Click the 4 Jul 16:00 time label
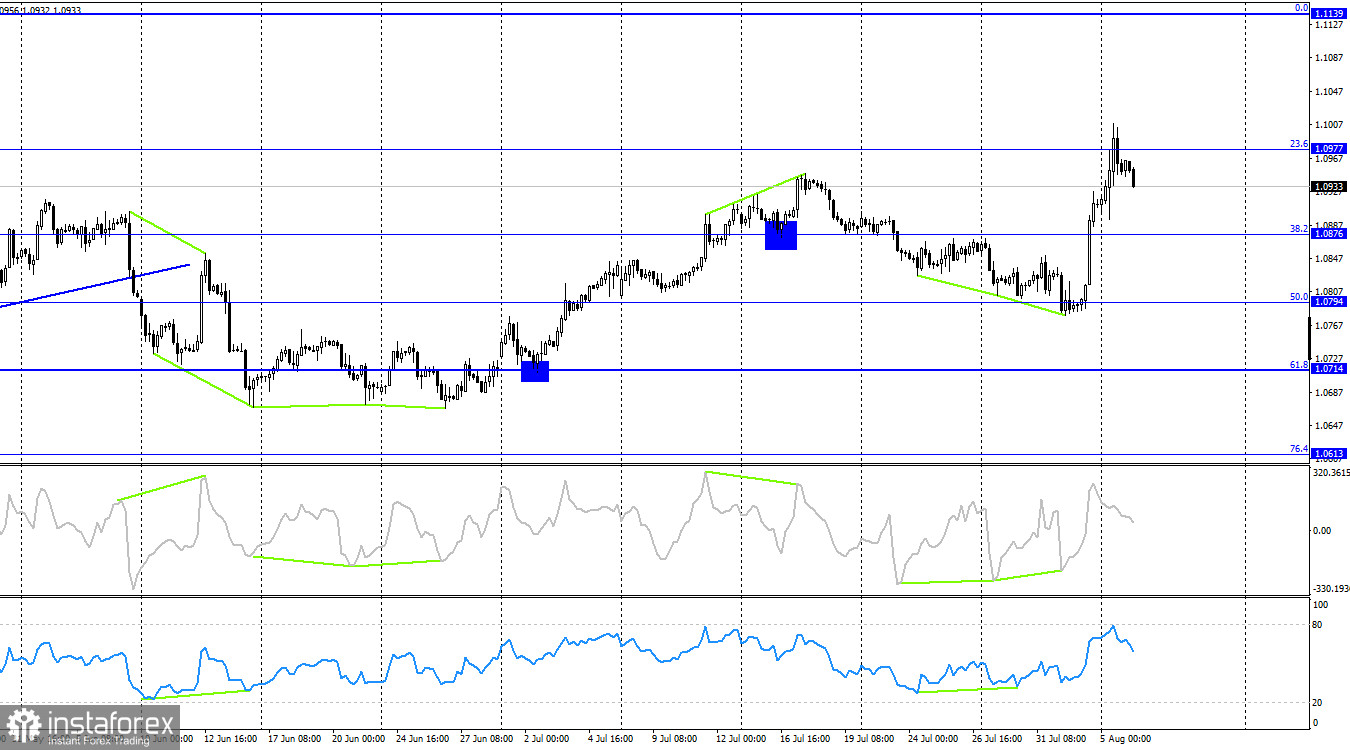 pyautogui.click(x=611, y=739)
